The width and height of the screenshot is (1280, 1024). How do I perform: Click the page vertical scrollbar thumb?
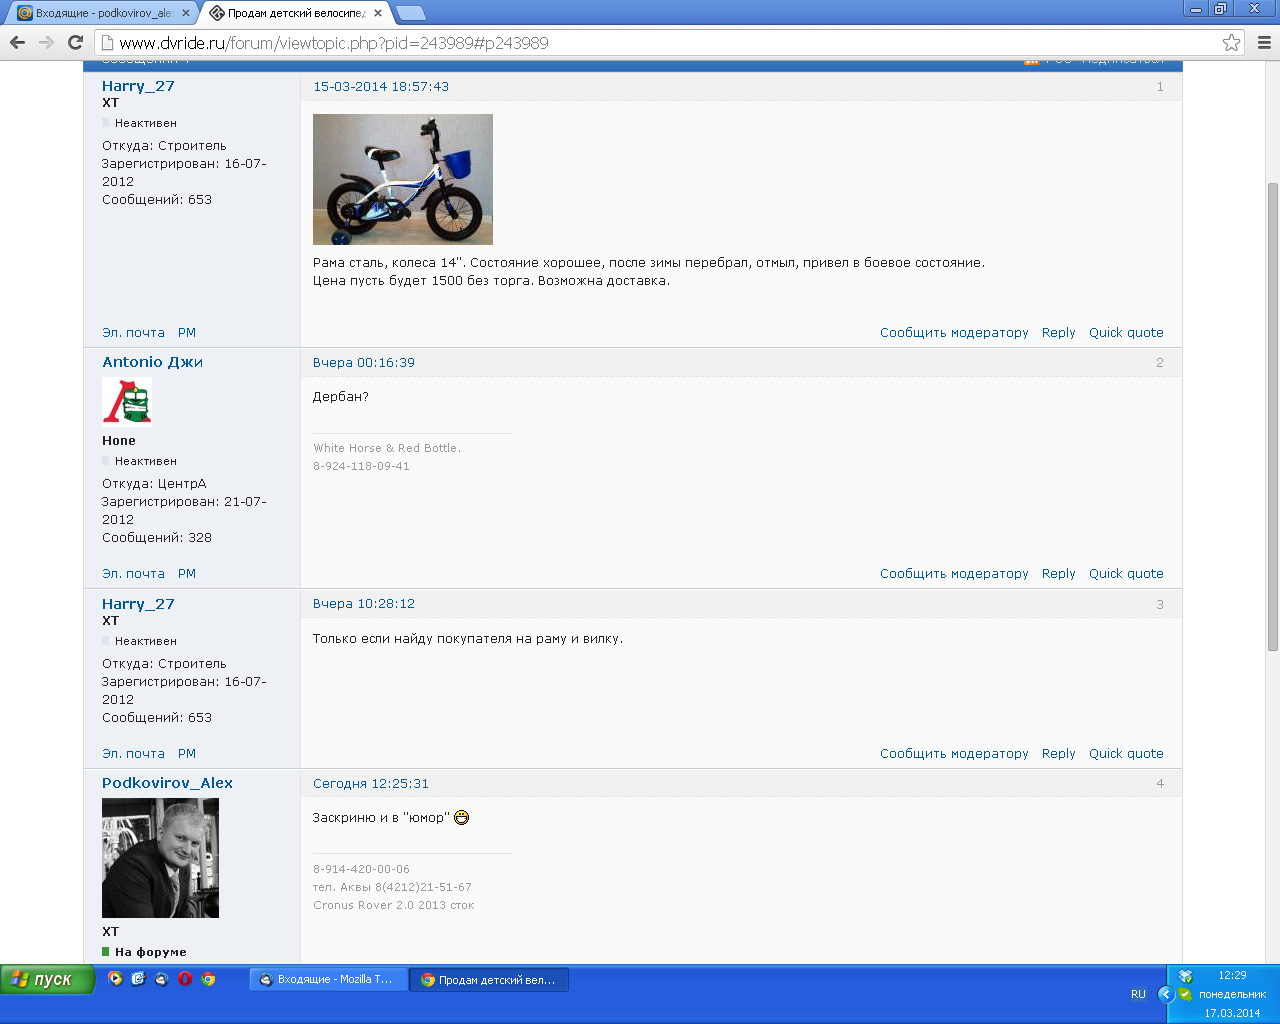[x=1272, y=415]
